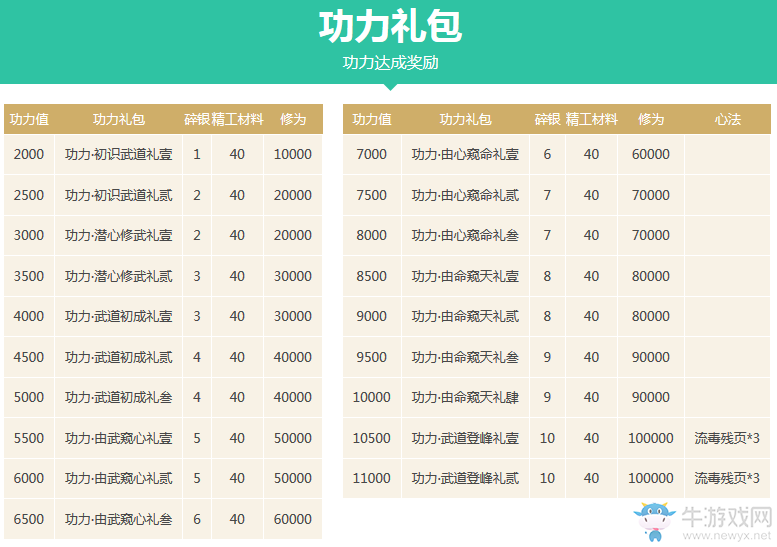Viewport: 777px width, 547px height.
Task: Click the 精工材料 header in the right table
Action: coord(592,119)
